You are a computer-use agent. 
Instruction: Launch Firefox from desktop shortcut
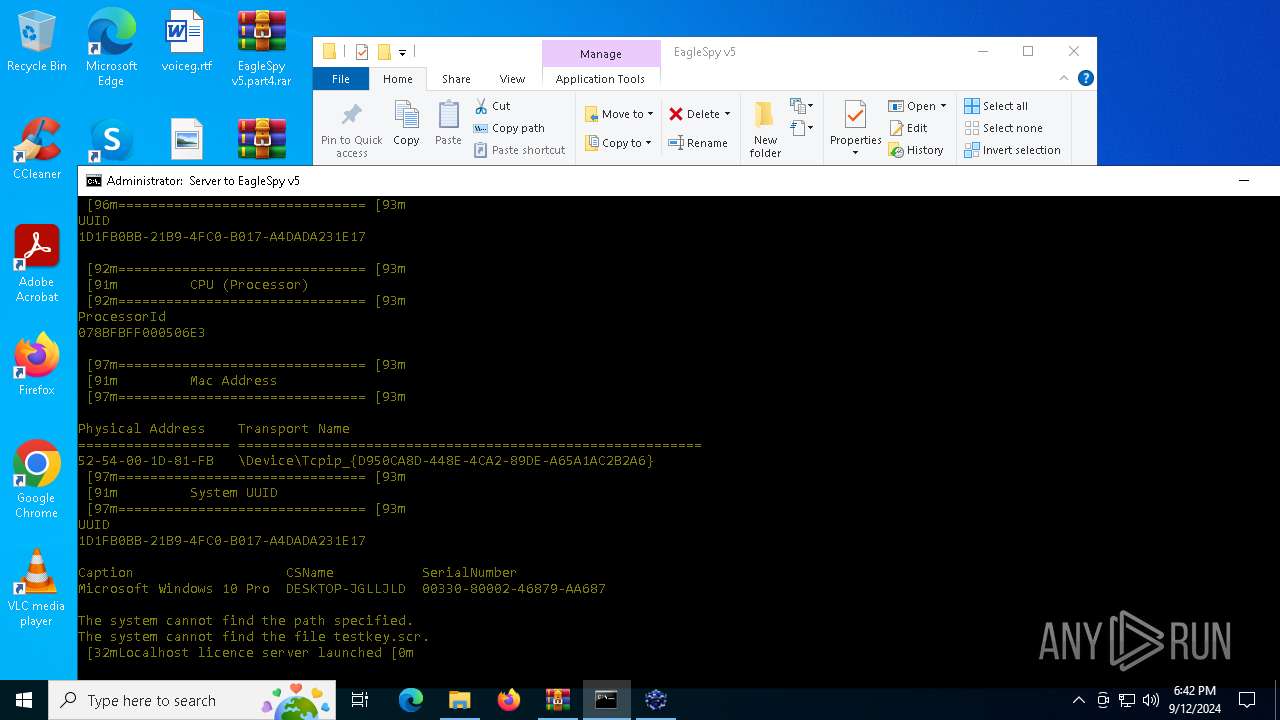[x=37, y=365]
